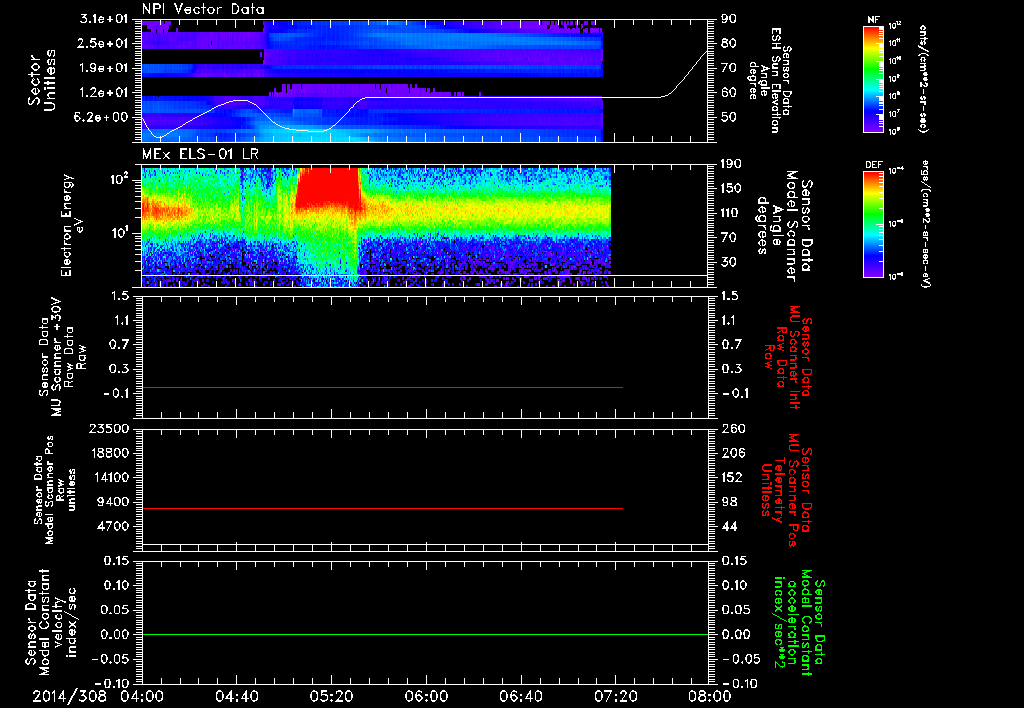Click the 4700 scanner position tick label
Screen dimensions: 1024x708
pyautogui.click(x=114, y=526)
